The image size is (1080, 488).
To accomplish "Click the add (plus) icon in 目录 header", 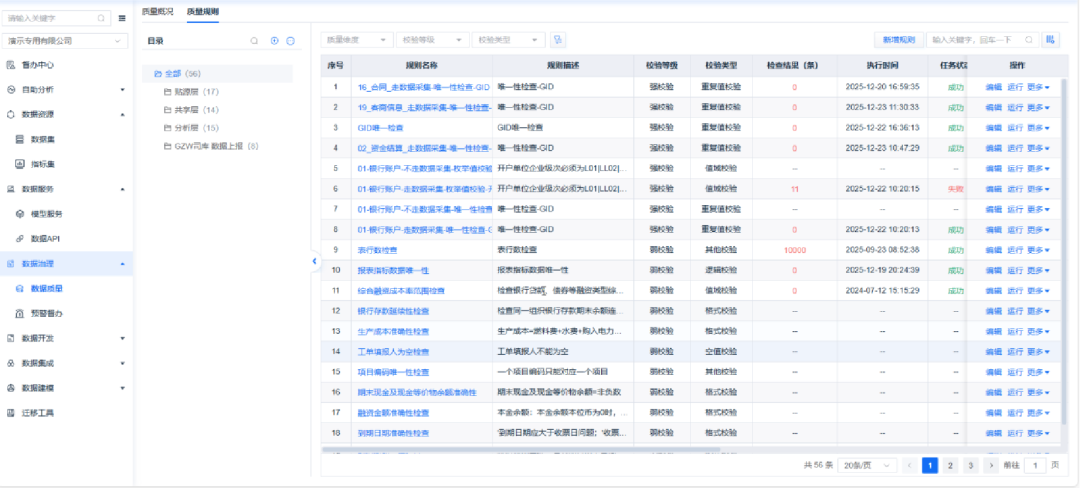I will pyautogui.click(x=275, y=41).
